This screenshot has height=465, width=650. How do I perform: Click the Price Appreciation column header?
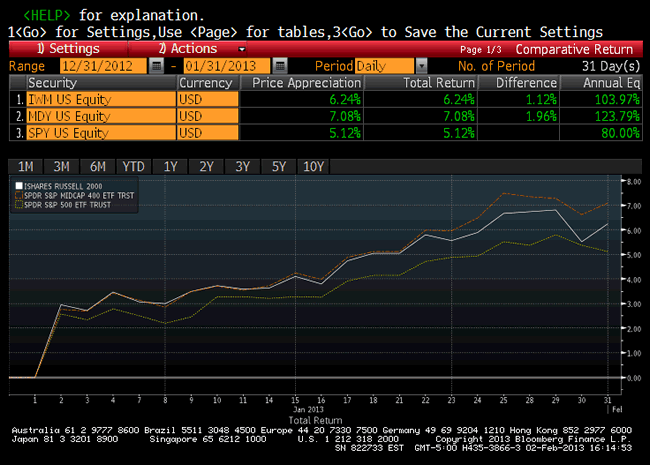306,83
